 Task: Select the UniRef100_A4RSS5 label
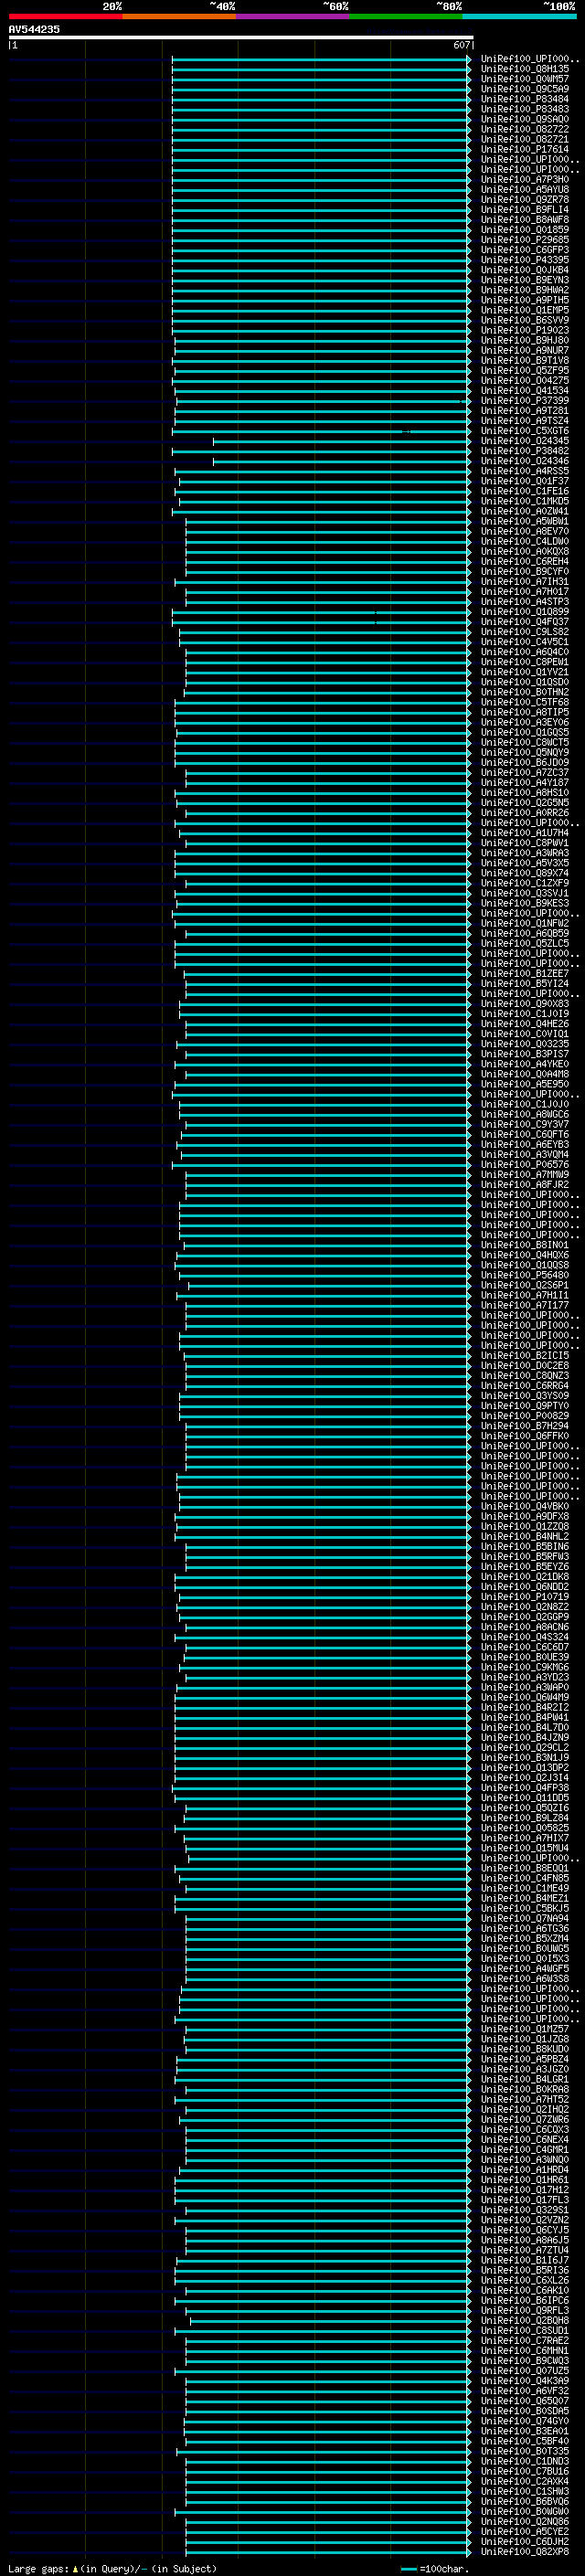click(x=525, y=470)
